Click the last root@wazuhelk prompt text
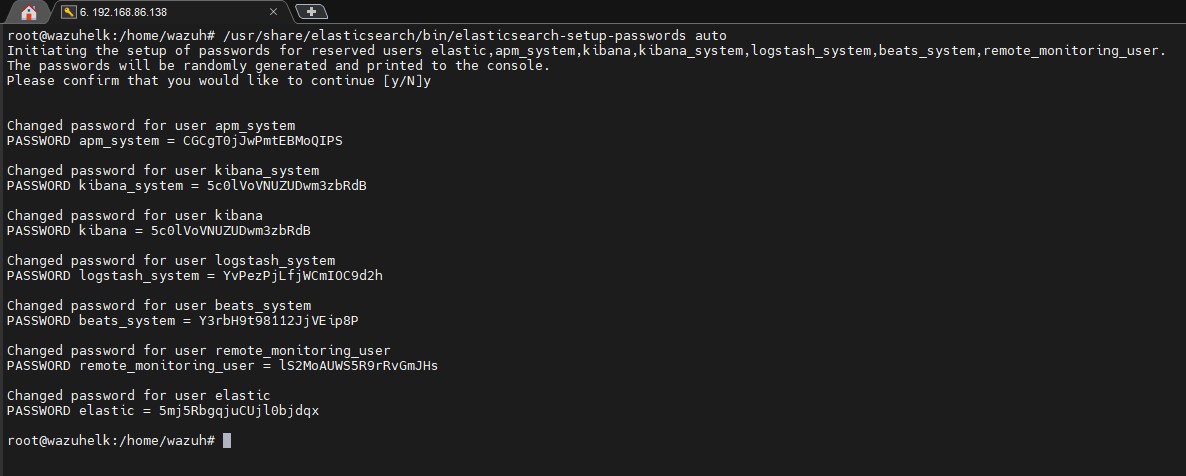1186x476 pixels. coord(110,440)
